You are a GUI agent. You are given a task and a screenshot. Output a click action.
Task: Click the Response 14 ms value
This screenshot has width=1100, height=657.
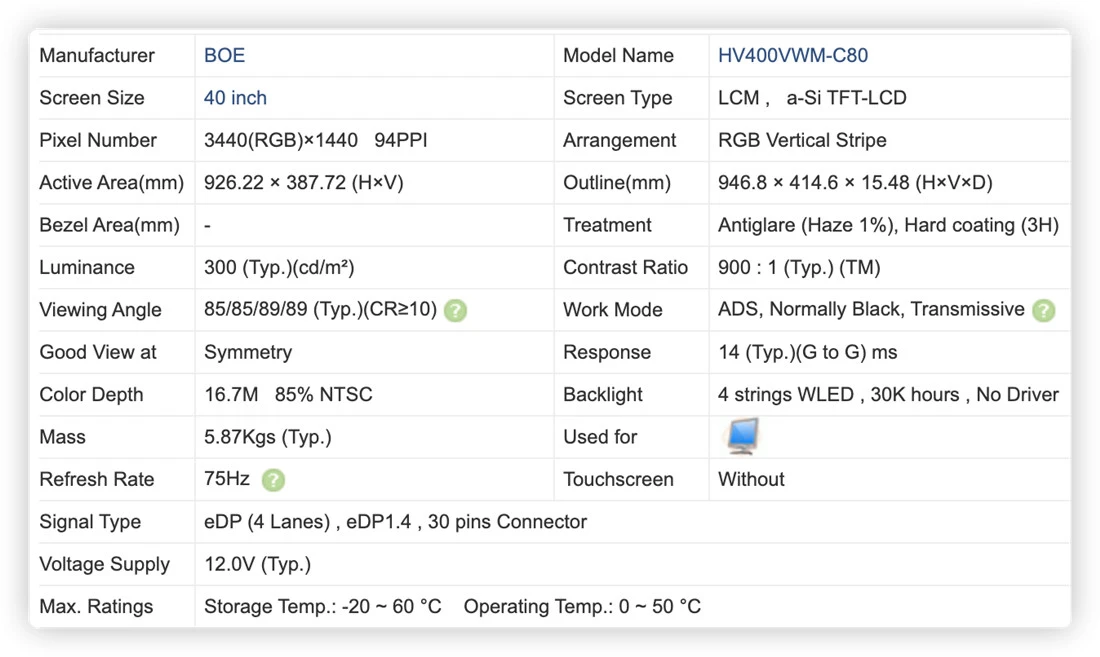807,352
